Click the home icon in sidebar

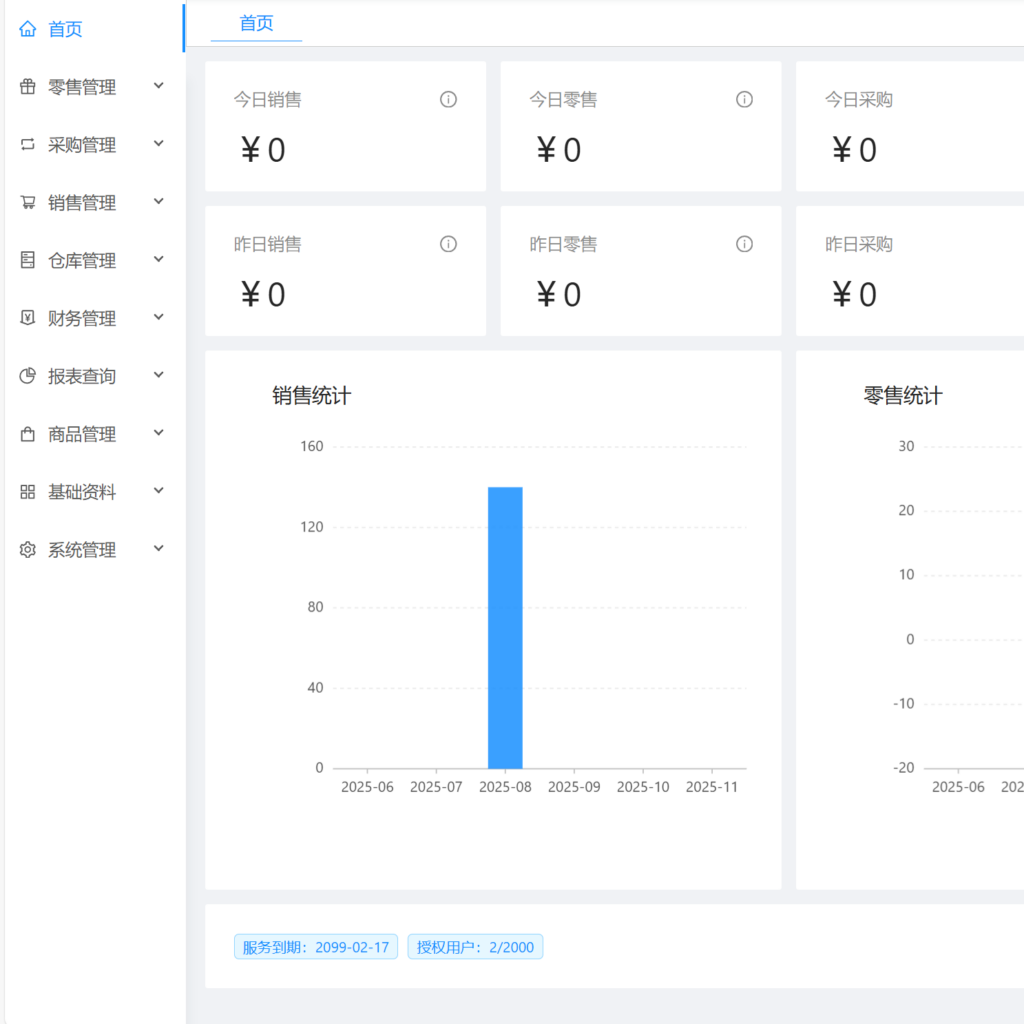click(28, 29)
